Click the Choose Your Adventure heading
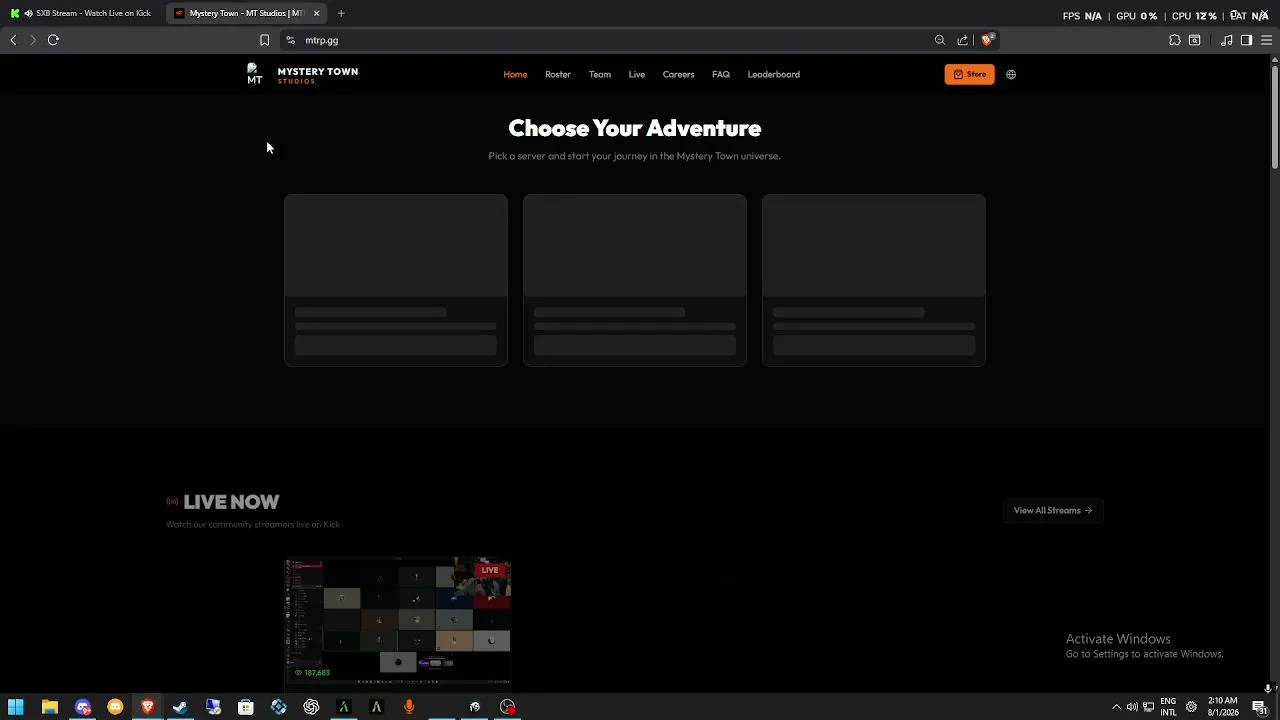The width and height of the screenshot is (1280, 720). pos(635,128)
